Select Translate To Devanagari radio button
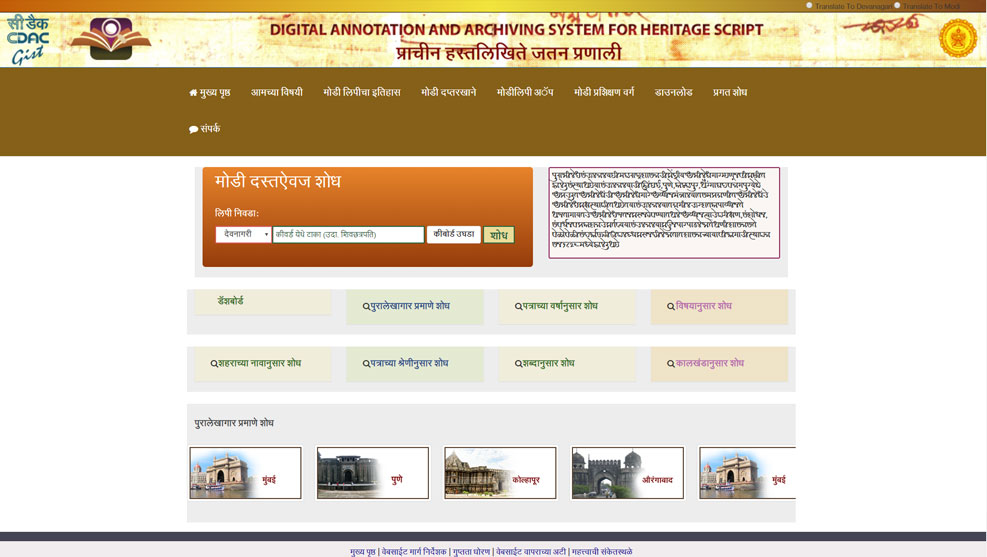This screenshot has width=987, height=557. (809, 6)
